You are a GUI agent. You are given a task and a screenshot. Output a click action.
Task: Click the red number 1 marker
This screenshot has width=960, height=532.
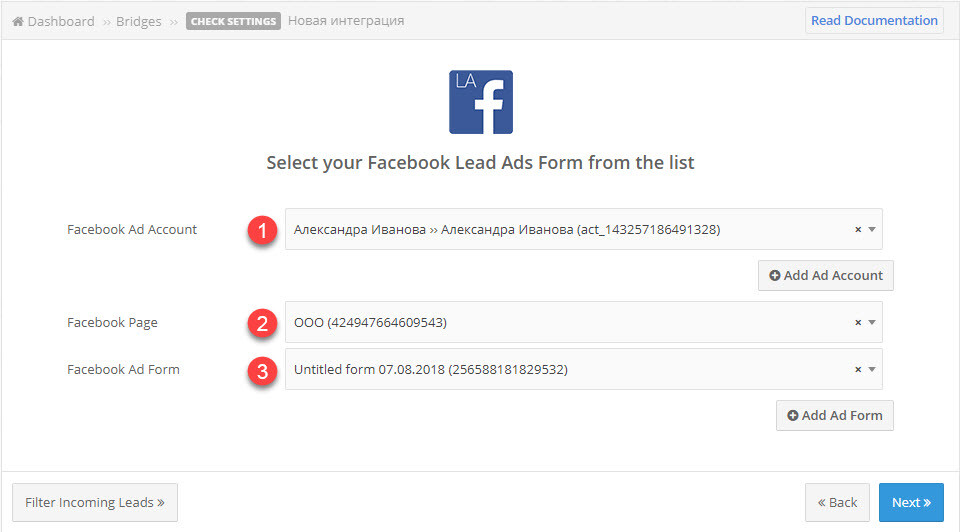[263, 230]
